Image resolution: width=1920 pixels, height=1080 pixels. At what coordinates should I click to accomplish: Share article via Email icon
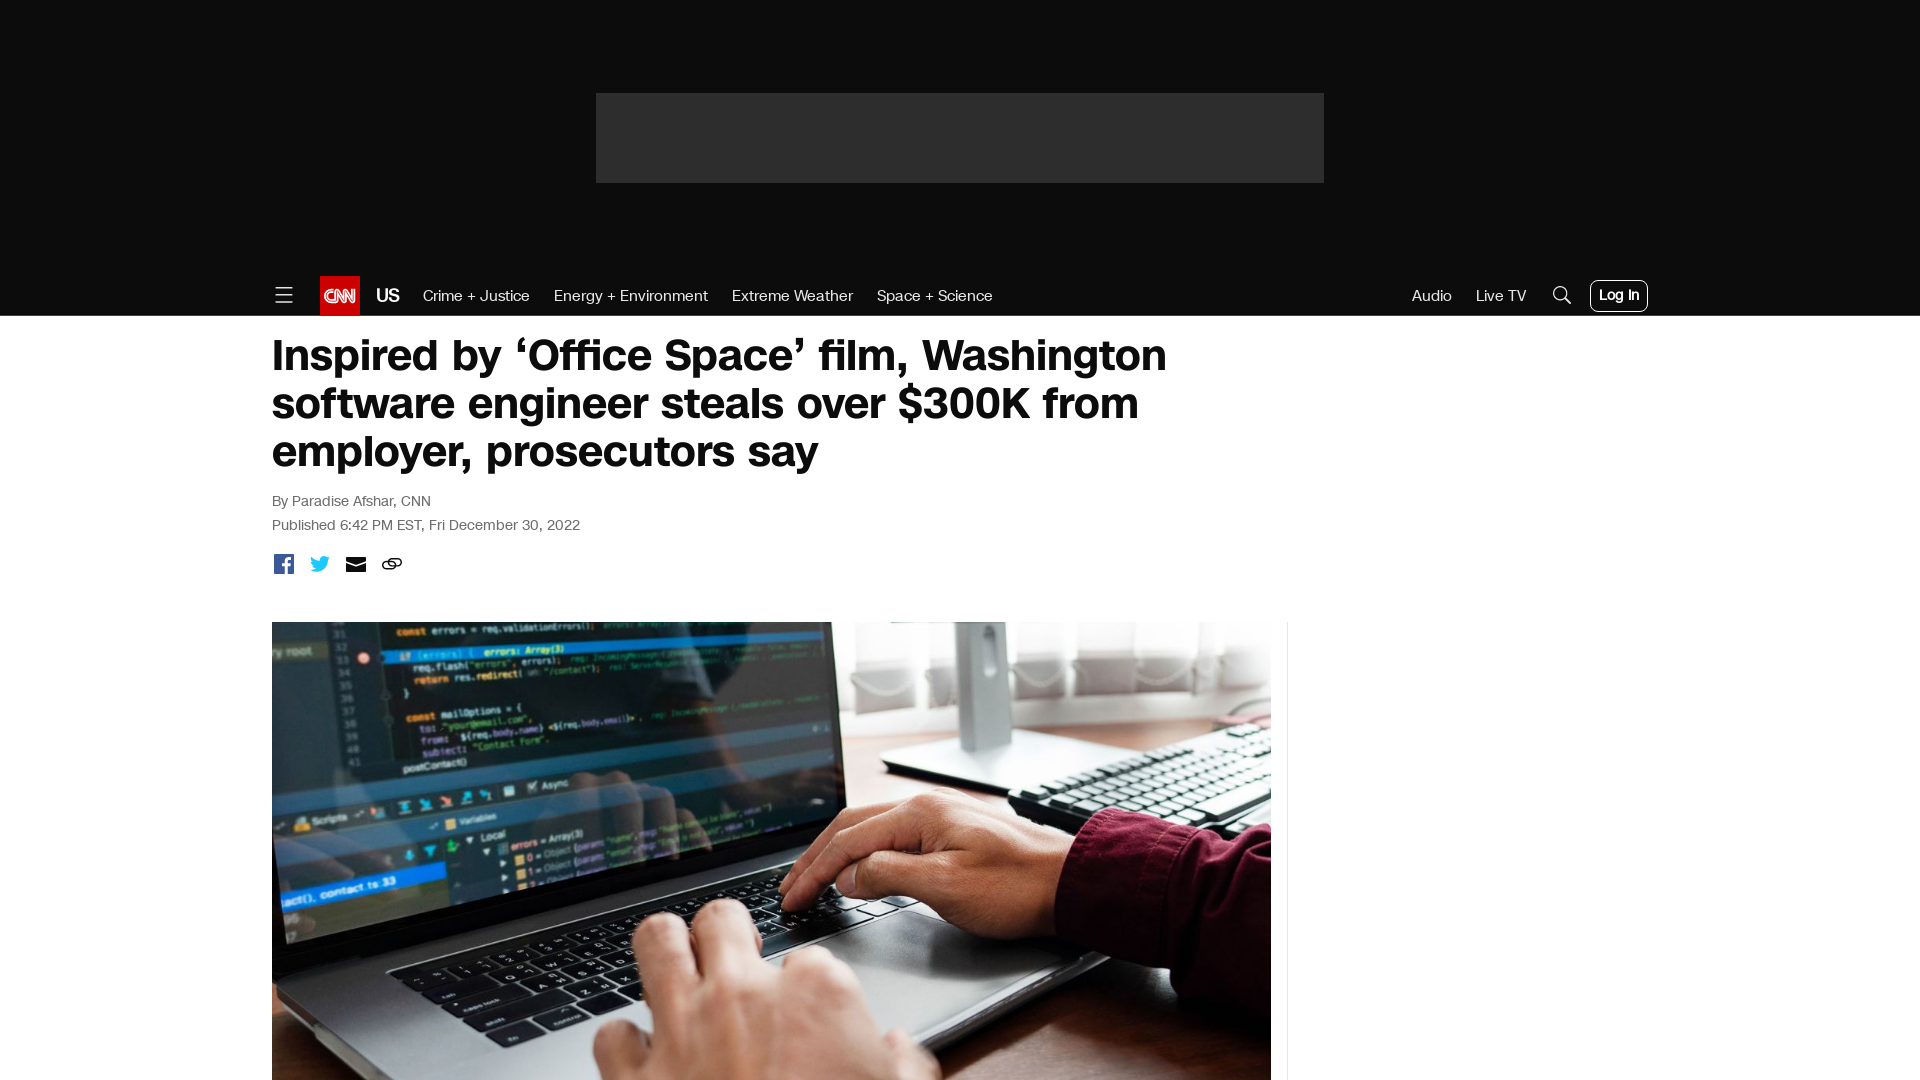pos(355,563)
